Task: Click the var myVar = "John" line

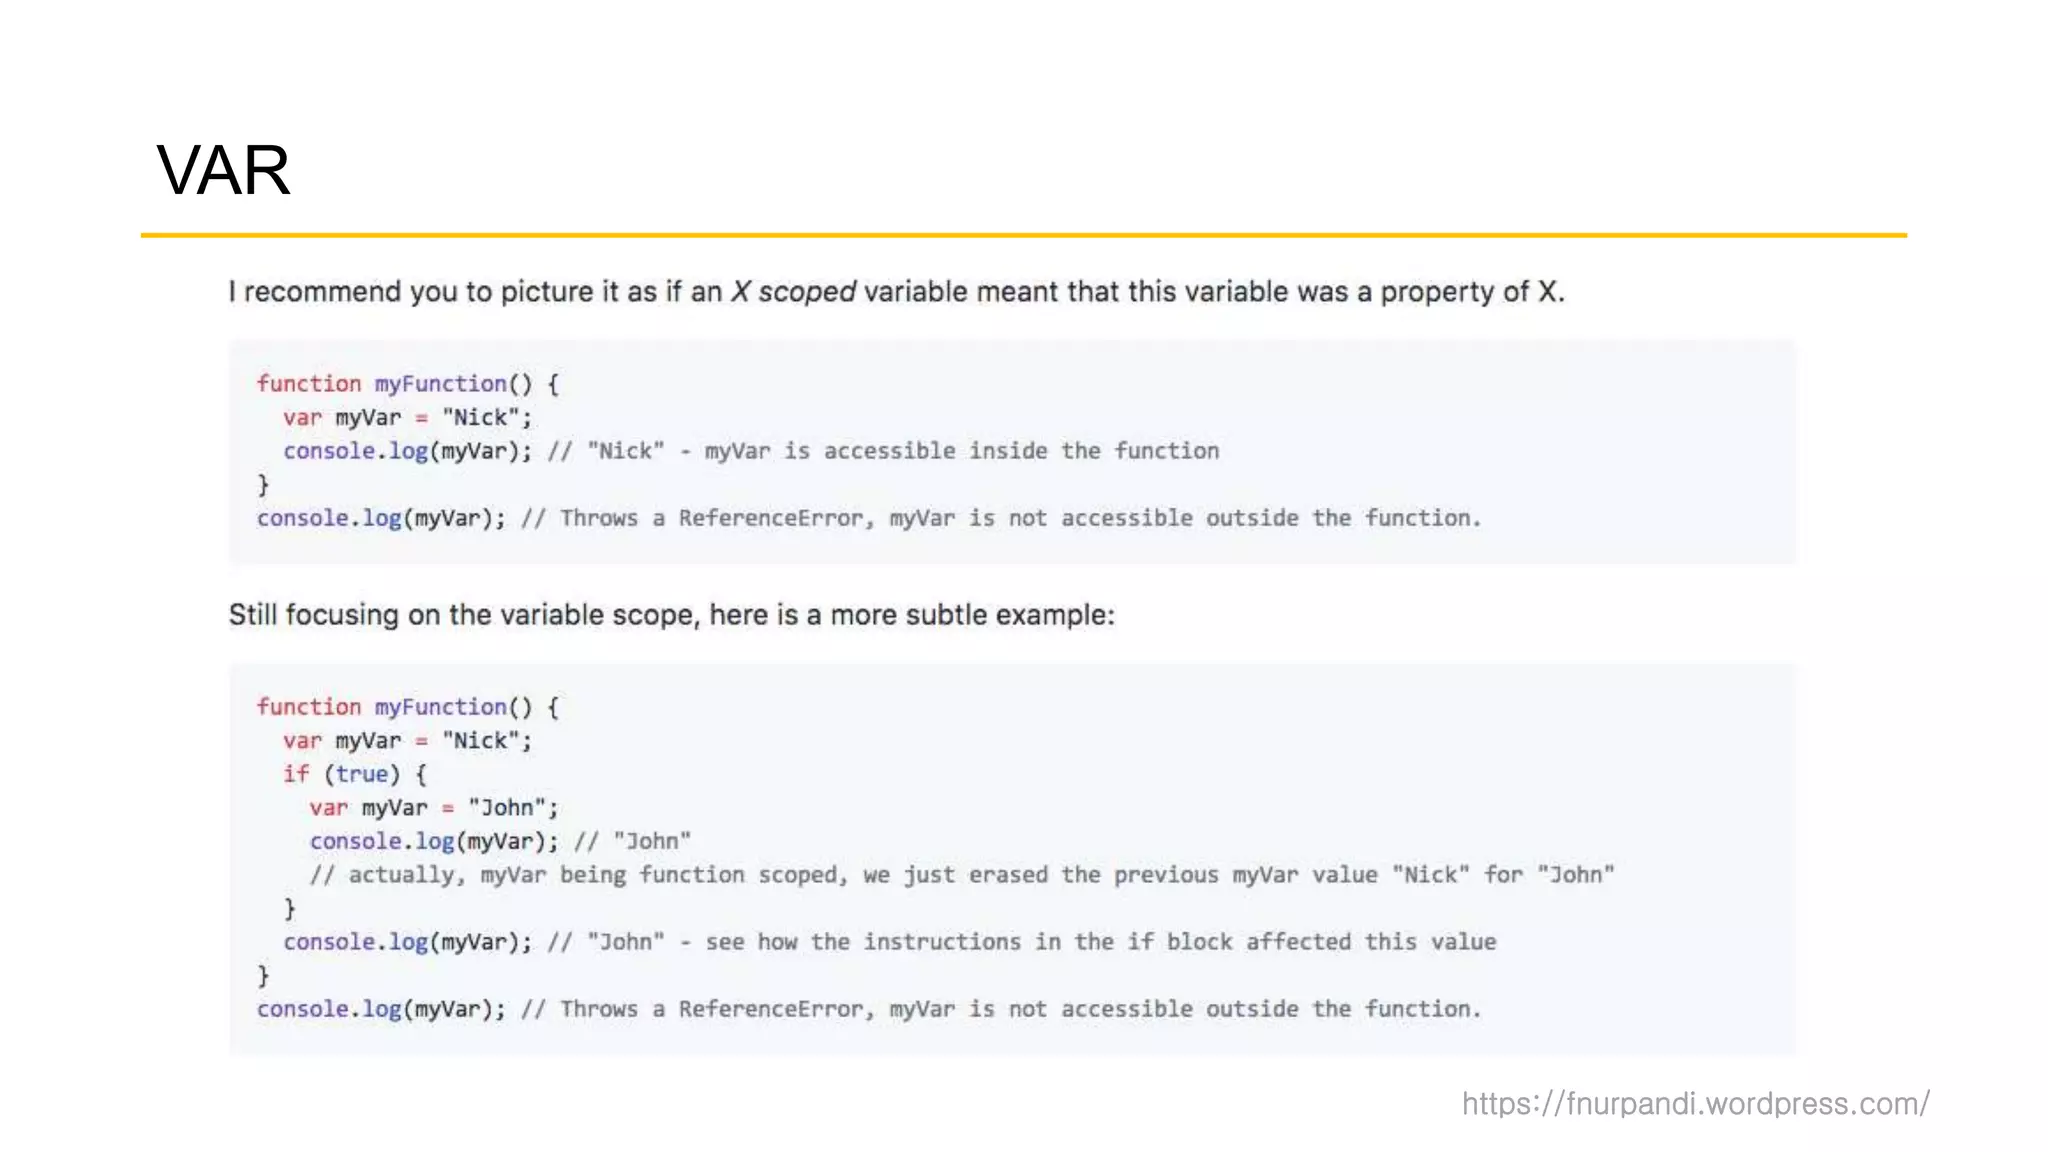Action: (433, 808)
